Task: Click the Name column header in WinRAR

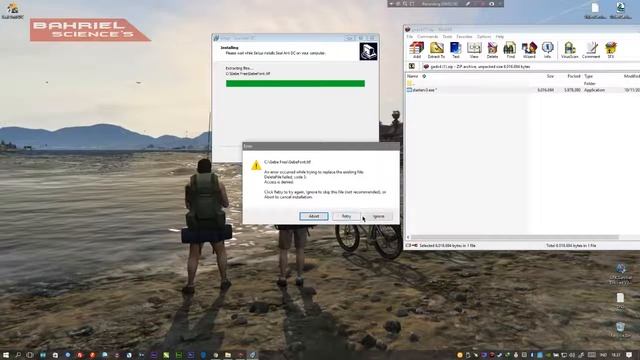Action: tap(412, 76)
